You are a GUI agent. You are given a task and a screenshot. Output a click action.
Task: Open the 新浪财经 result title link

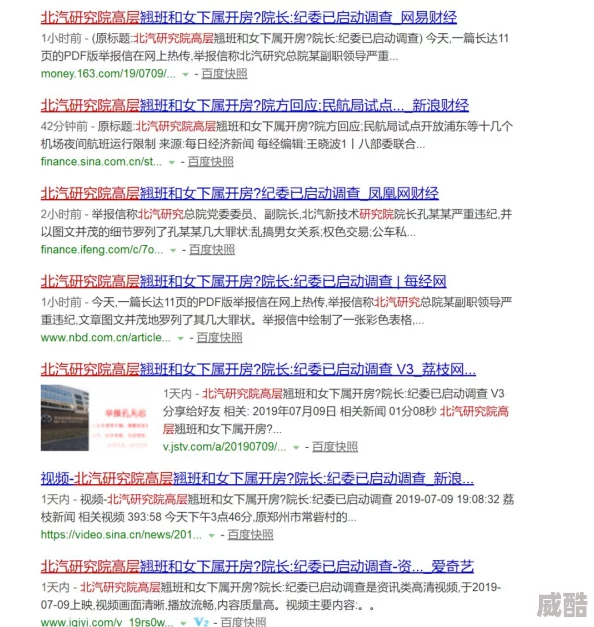[x=254, y=106]
